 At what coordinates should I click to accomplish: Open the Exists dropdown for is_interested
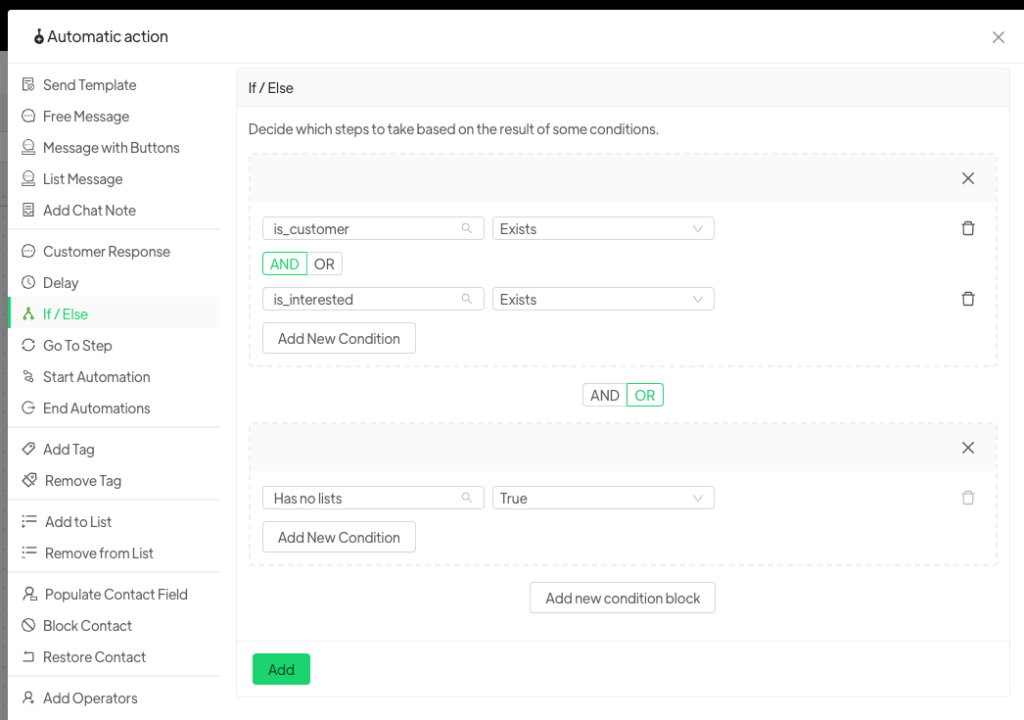[x=603, y=299]
